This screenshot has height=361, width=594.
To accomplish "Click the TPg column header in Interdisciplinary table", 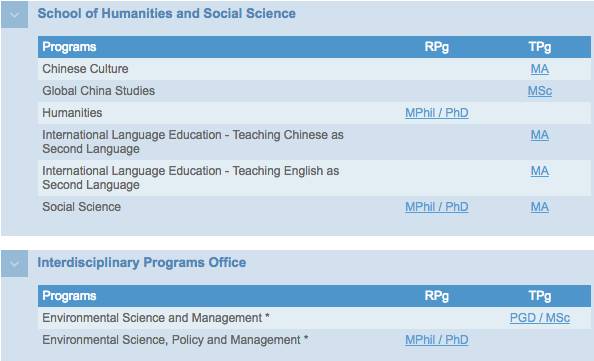I will [540, 296].
